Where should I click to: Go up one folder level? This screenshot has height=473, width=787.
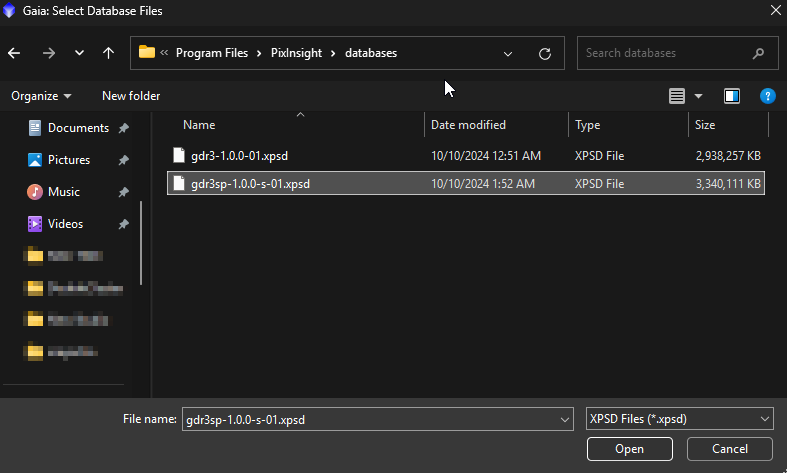[108, 53]
